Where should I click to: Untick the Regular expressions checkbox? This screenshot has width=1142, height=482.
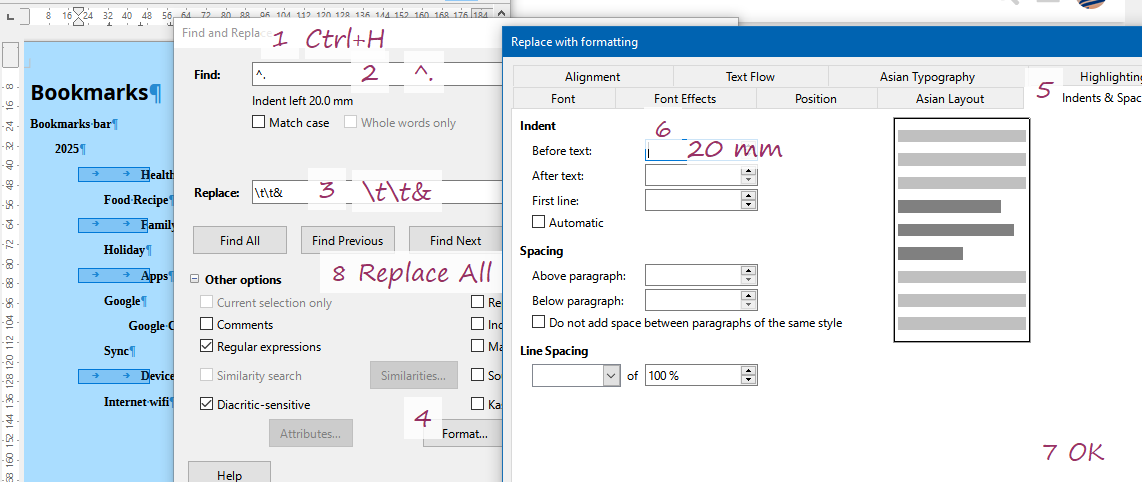(x=207, y=347)
